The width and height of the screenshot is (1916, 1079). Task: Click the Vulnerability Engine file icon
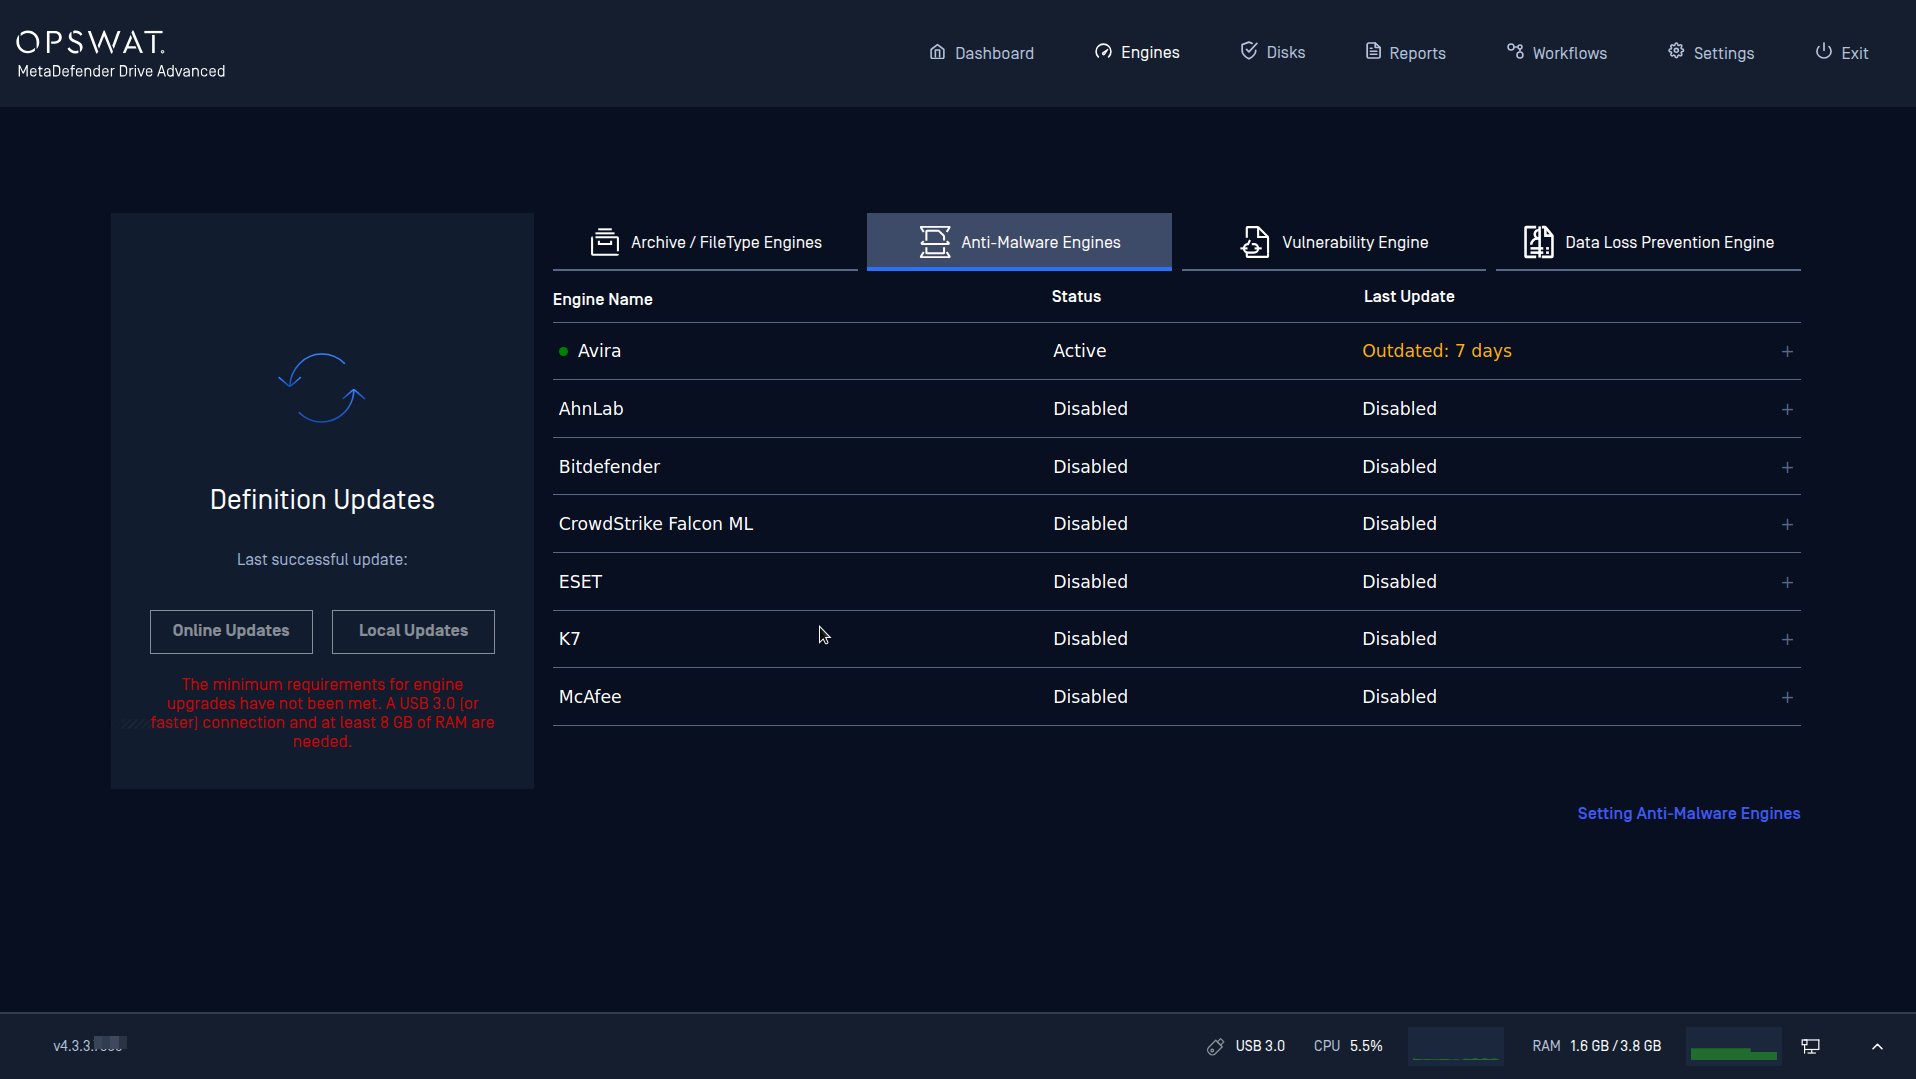coord(1255,242)
